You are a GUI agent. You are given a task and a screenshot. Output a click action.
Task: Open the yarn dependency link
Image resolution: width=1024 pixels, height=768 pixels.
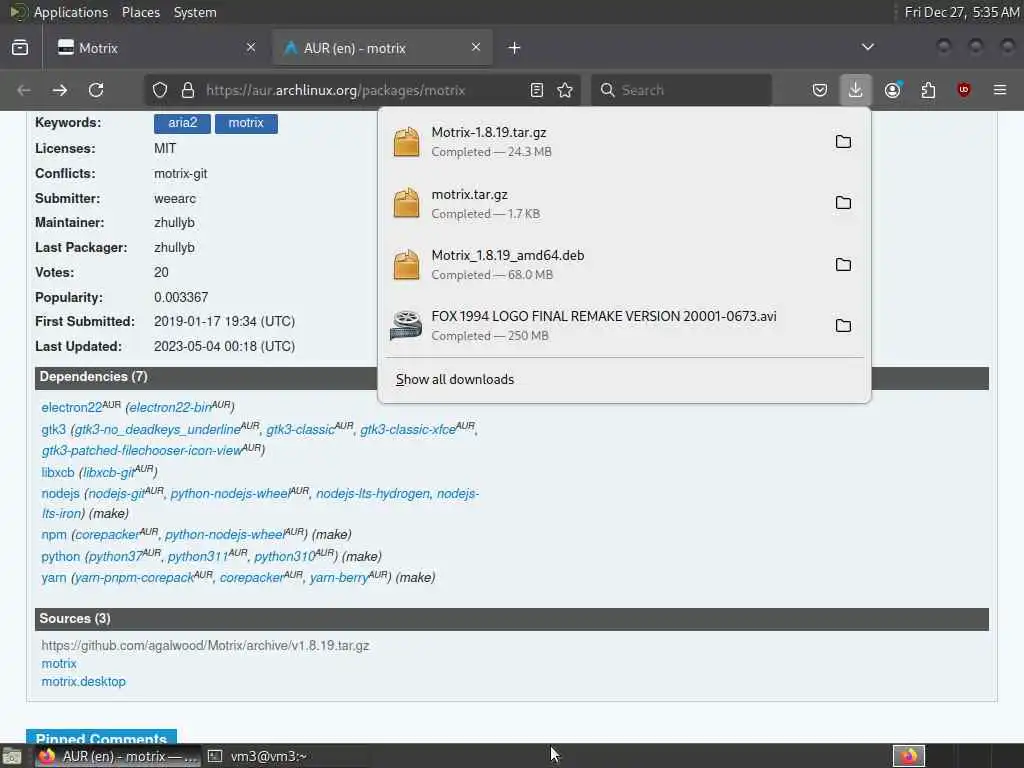(54, 578)
